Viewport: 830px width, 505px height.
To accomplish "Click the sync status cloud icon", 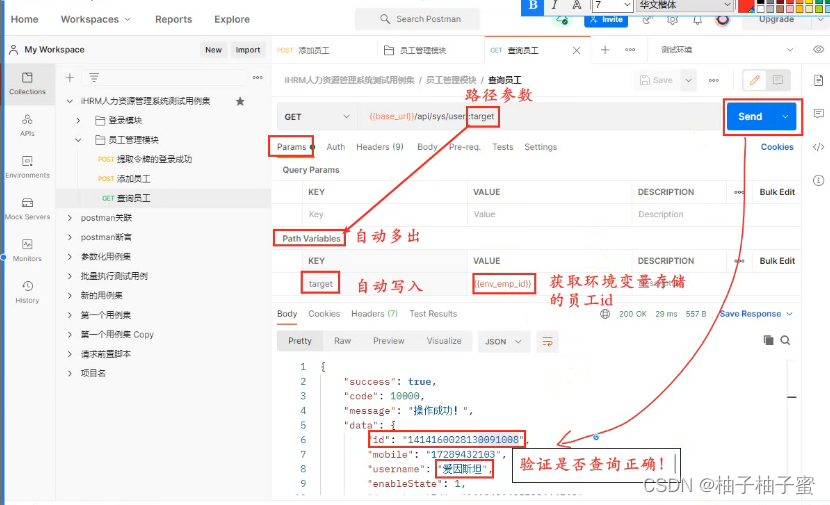I will coord(562,20).
